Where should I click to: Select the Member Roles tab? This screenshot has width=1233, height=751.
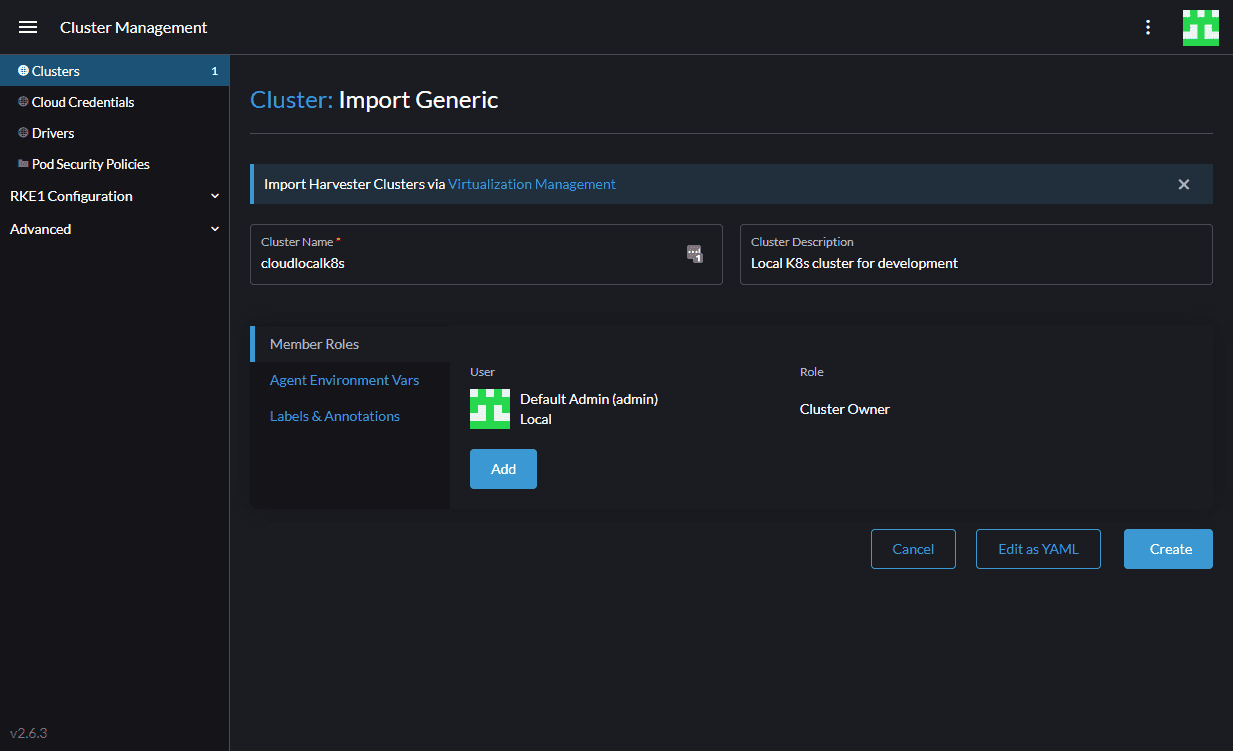(x=314, y=343)
